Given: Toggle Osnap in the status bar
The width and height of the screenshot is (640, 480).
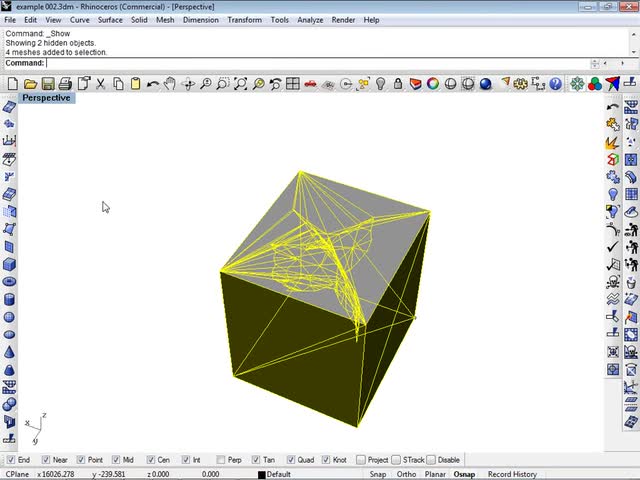Looking at the screenshot, I should (464, 474).
